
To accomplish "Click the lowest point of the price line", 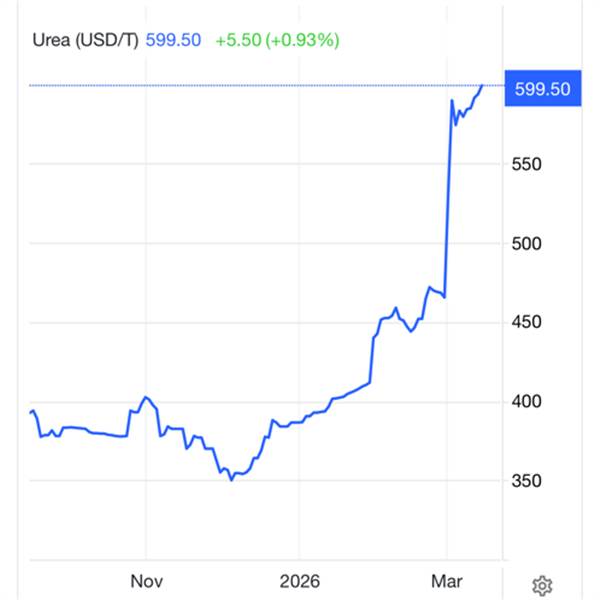I will 231,480.
